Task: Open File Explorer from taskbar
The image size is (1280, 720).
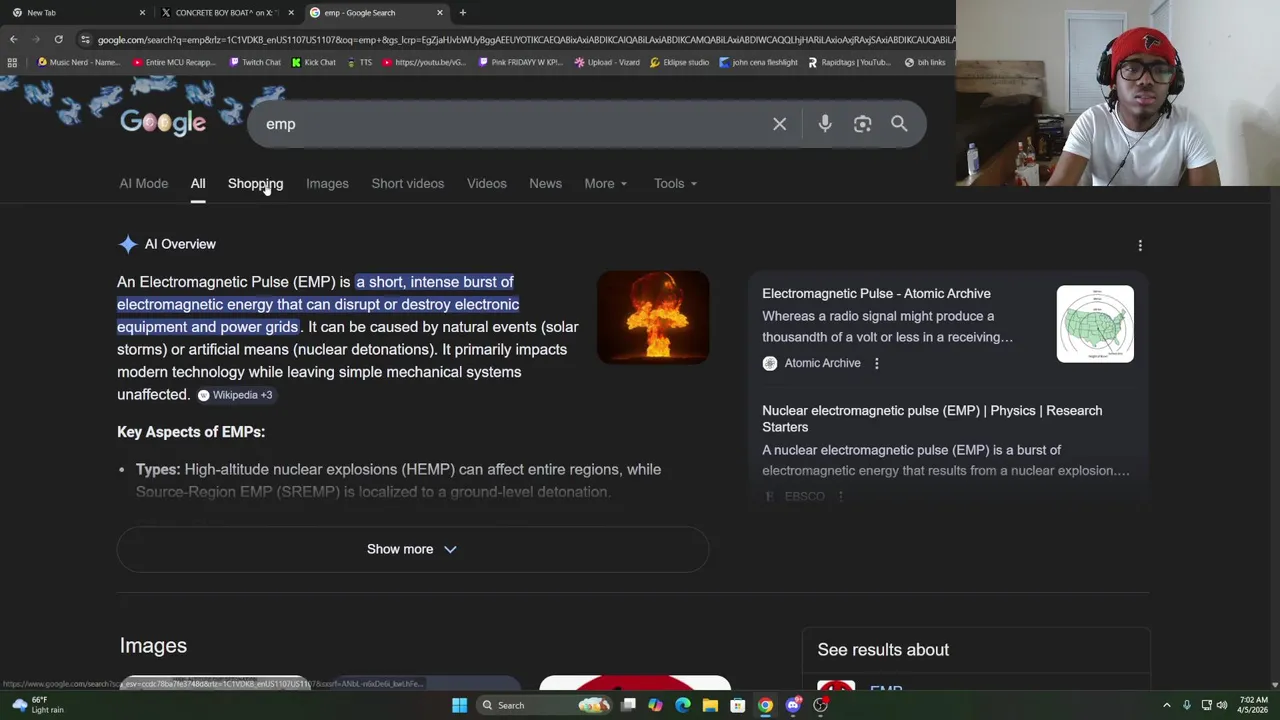Action: 710,705
